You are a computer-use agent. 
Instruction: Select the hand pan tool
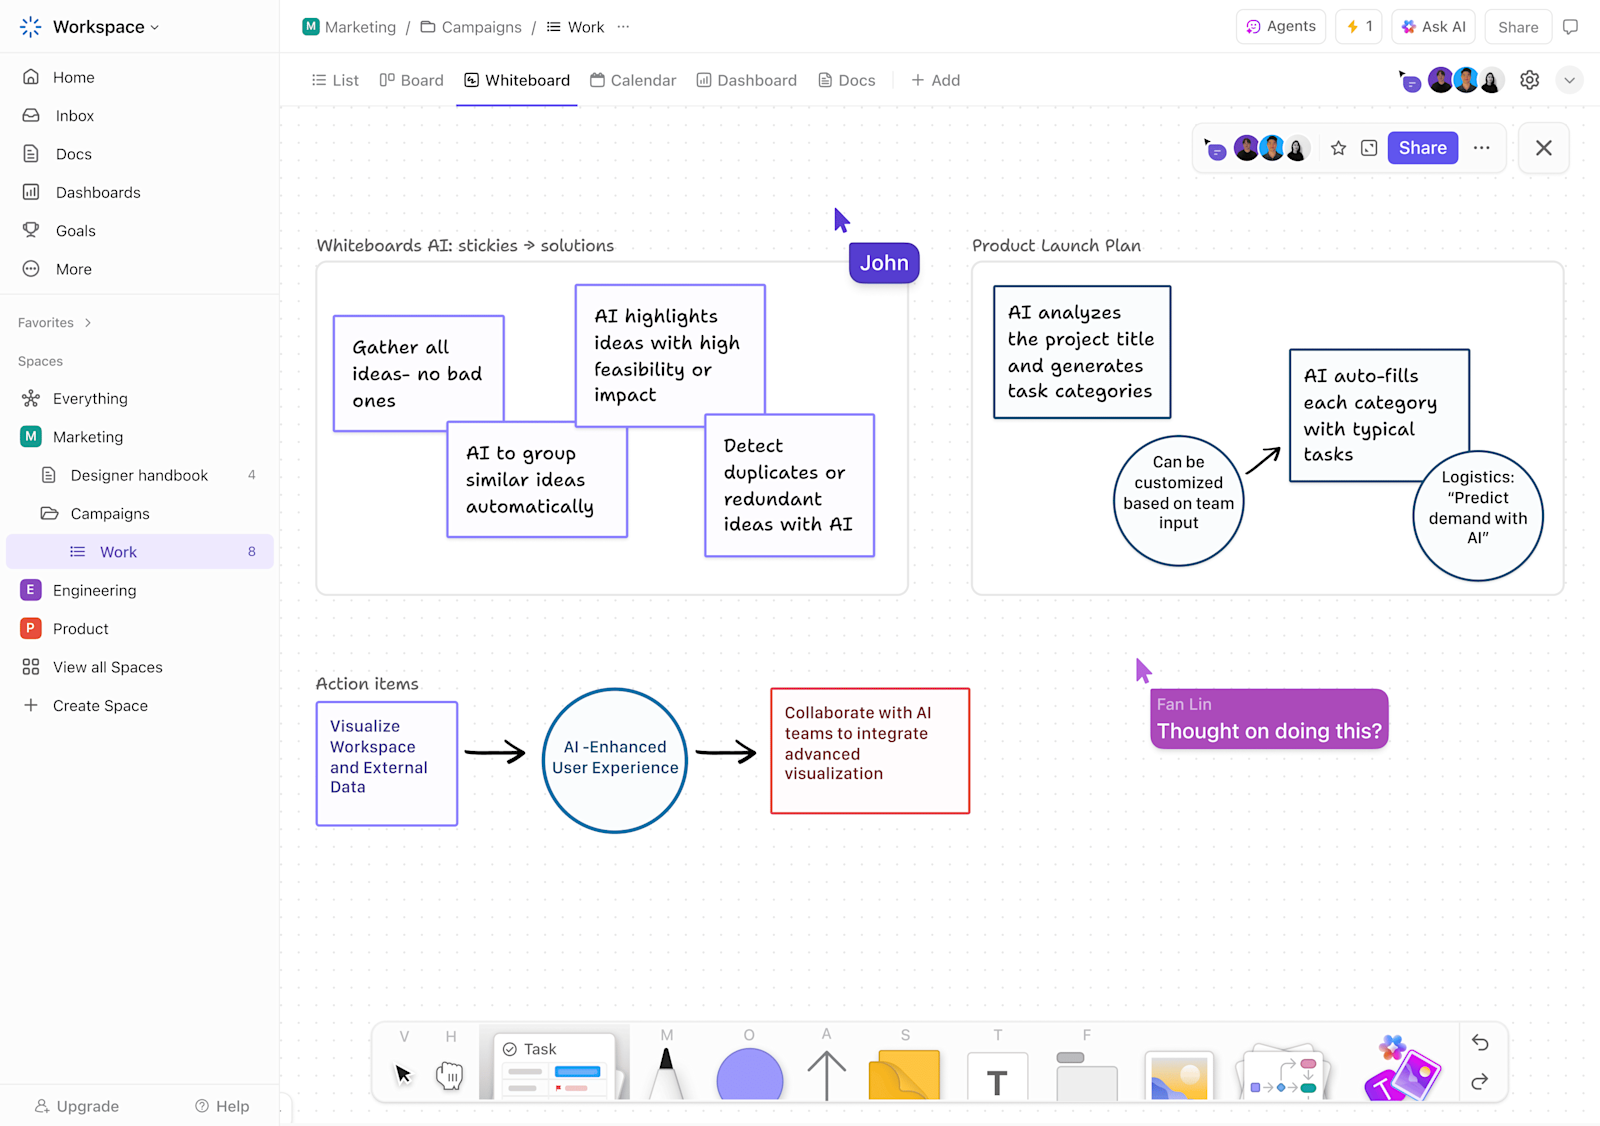[450, 1075]
